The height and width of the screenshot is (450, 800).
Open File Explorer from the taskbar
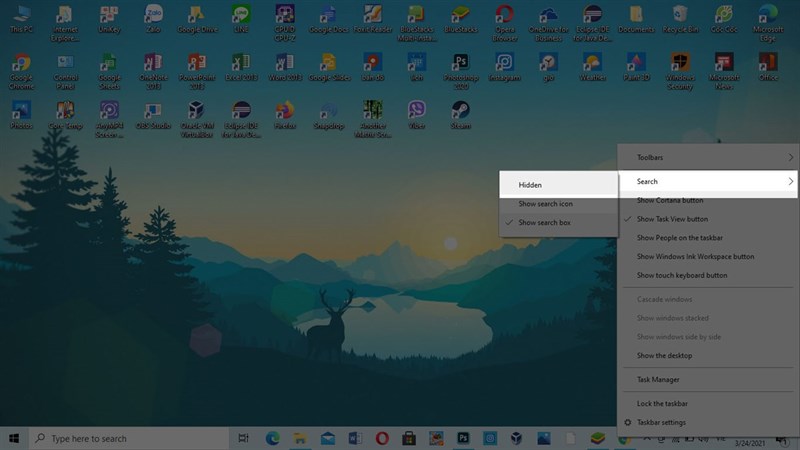(300, 438)
